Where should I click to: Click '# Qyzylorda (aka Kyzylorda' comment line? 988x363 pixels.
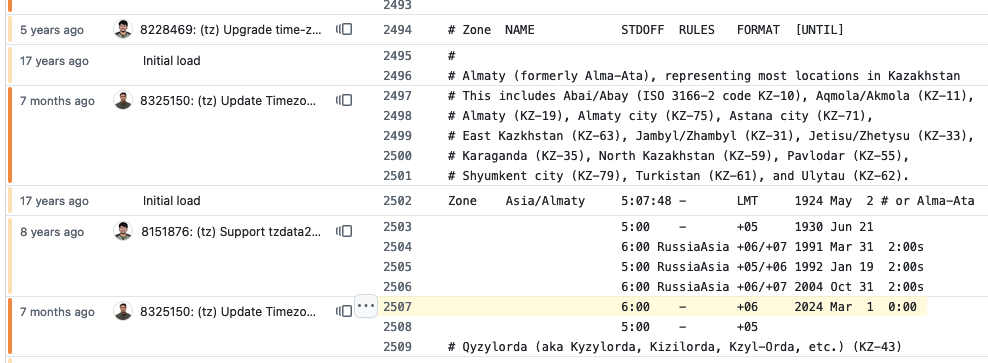675,347
